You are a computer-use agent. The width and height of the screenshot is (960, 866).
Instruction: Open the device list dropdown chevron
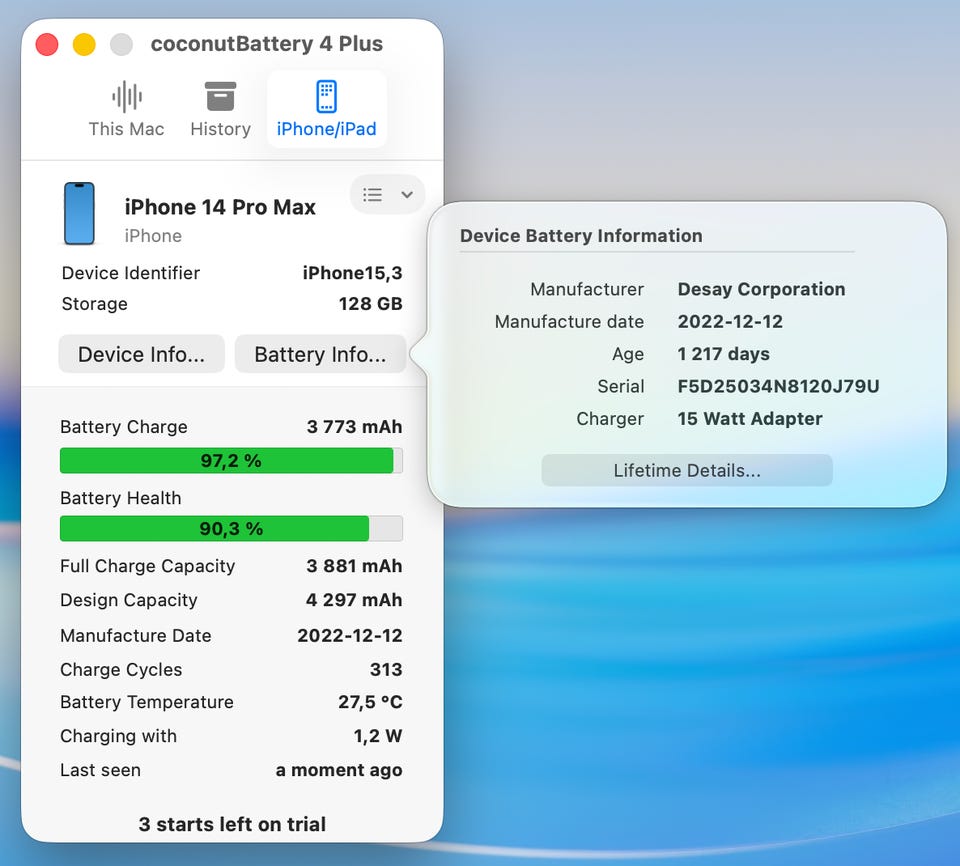point(407,195)
